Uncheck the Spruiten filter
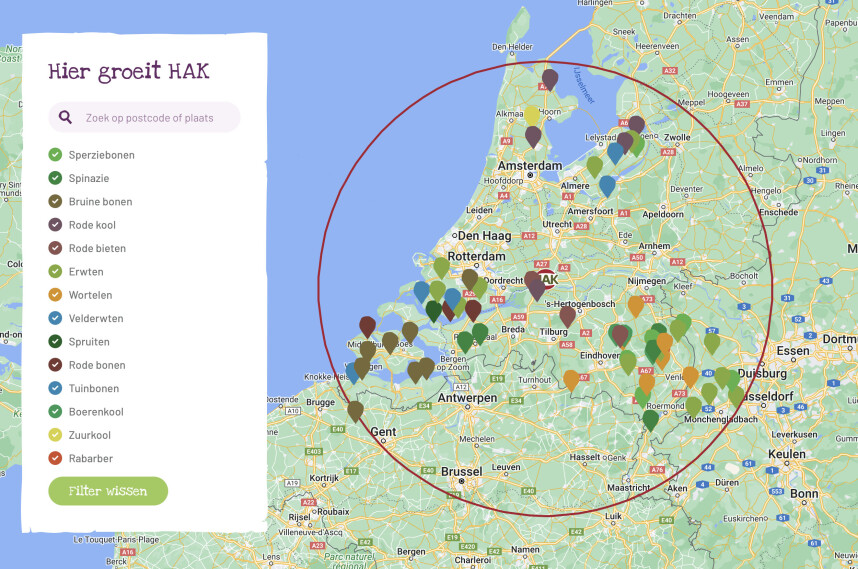858x569 pixels. coord(55,341)
